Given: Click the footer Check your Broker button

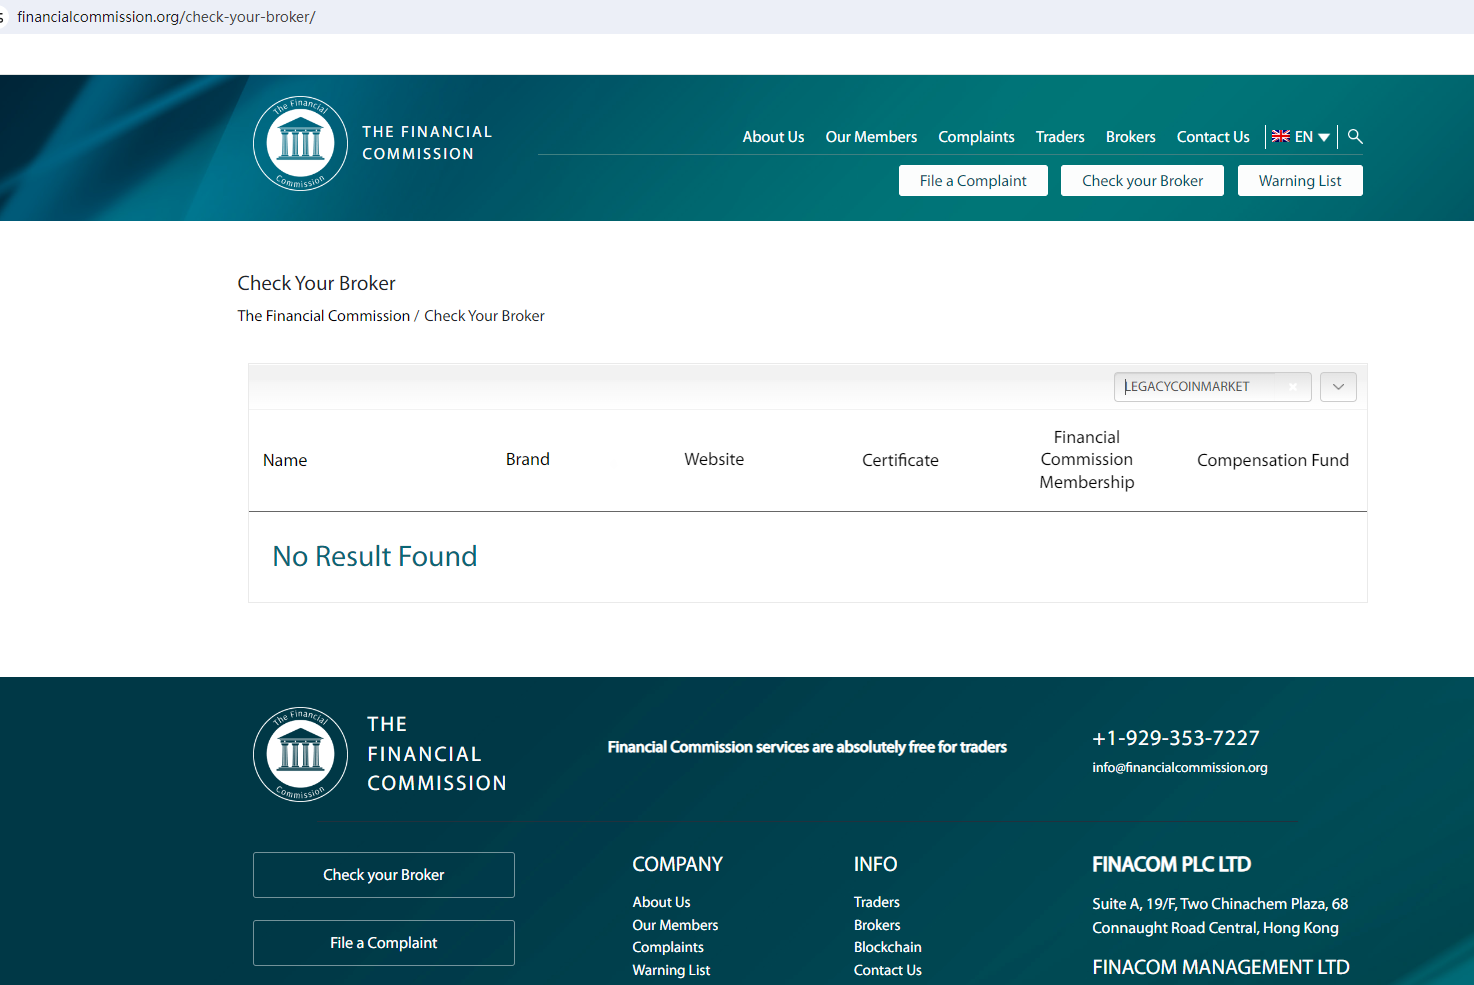Looking at the screenshot, I should pyautogui.click(x=384, y=875).
